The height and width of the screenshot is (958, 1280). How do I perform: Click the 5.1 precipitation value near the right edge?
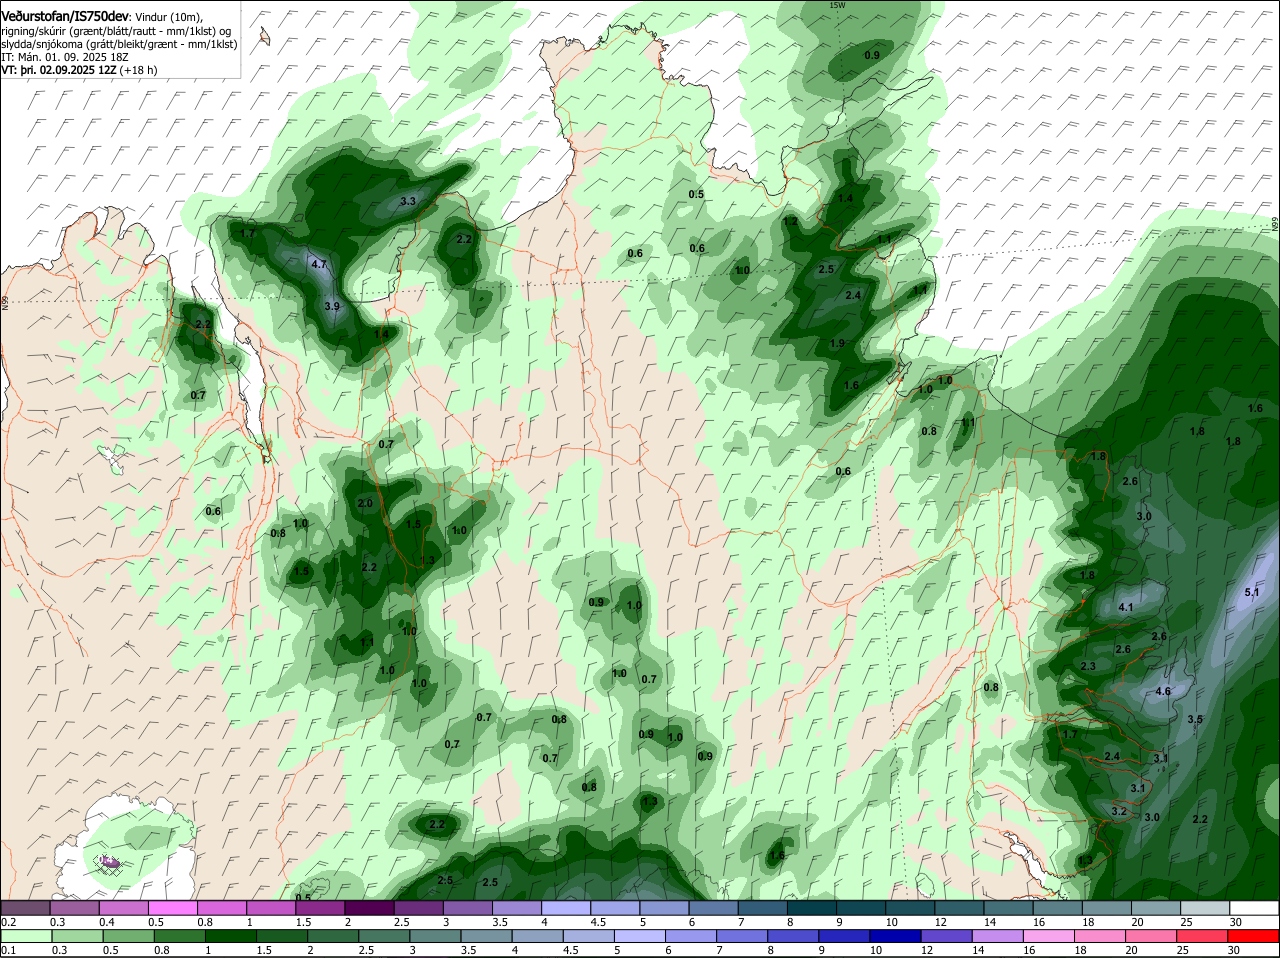(1252, 593)
